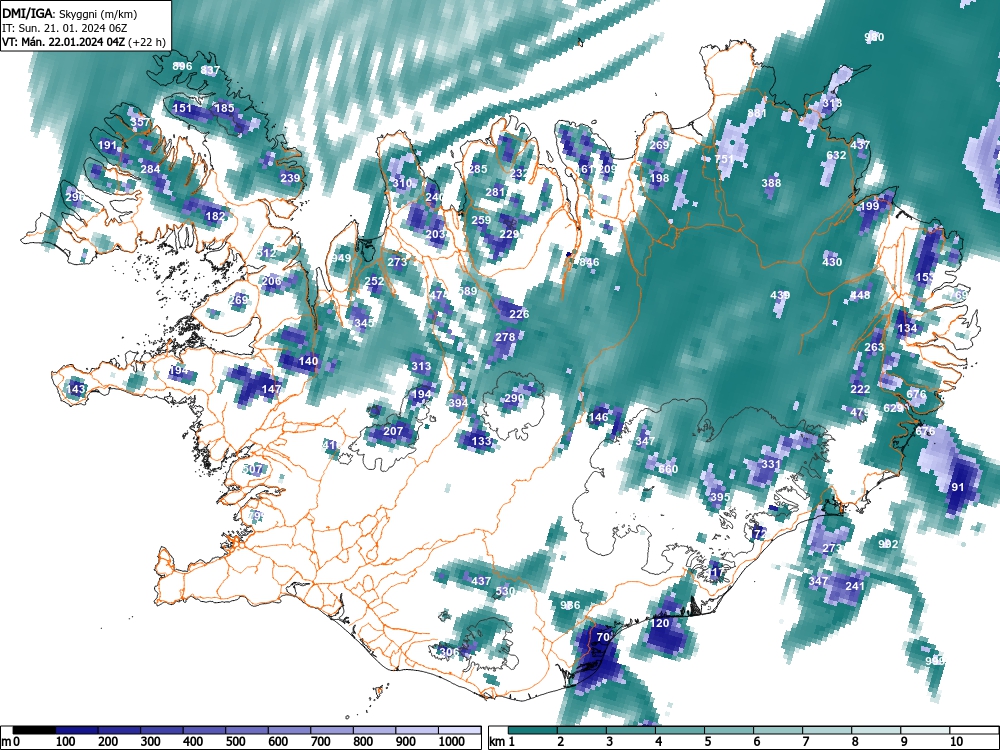Click the visibility value '430'
The width and height of the screenshot is (1000, 750).
click(x=832, y=261)
